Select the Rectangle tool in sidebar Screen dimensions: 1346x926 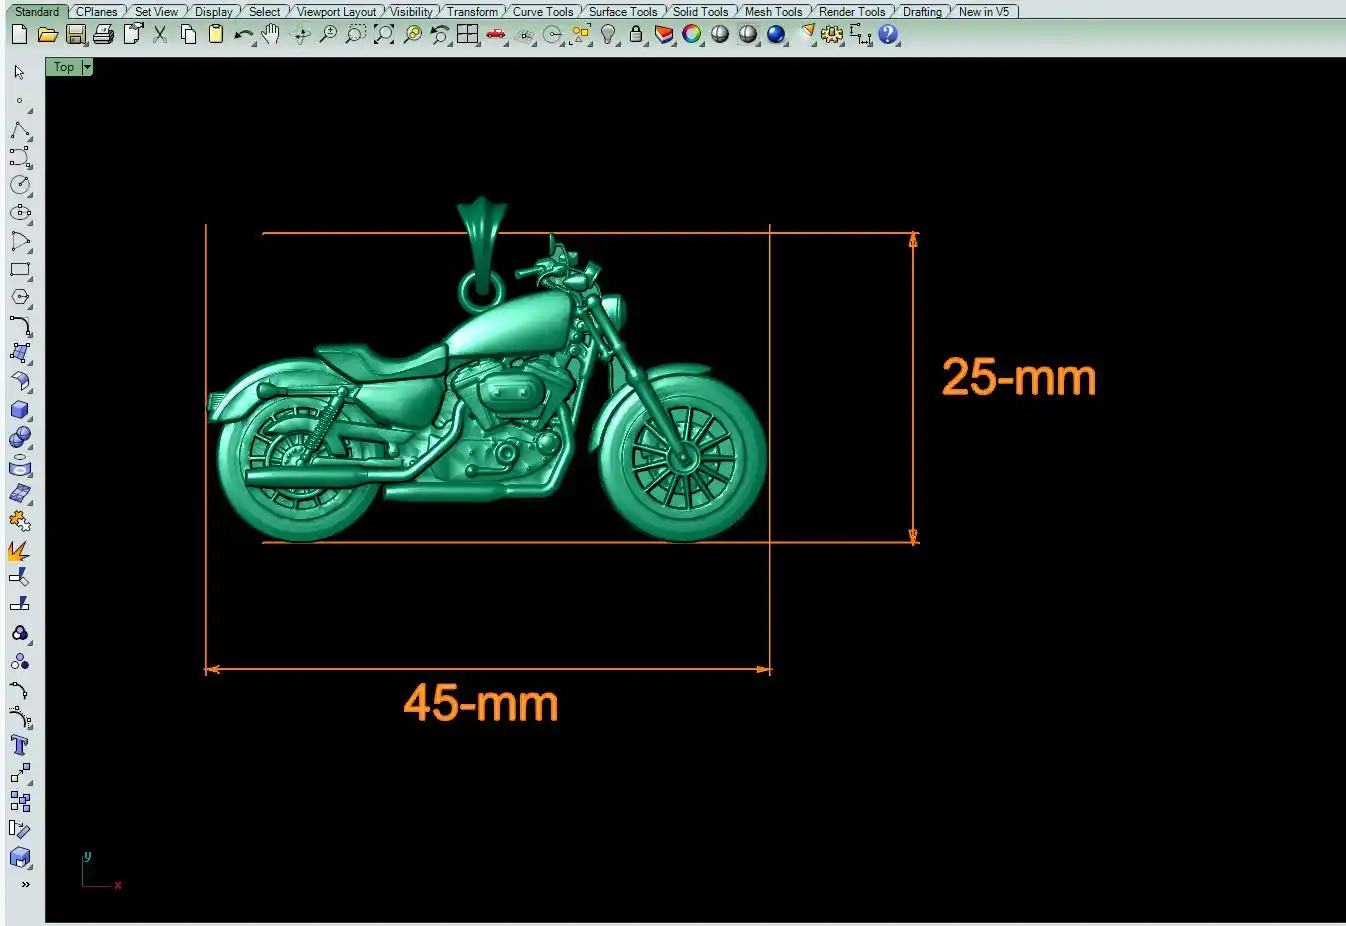click(x=20, y=270)
